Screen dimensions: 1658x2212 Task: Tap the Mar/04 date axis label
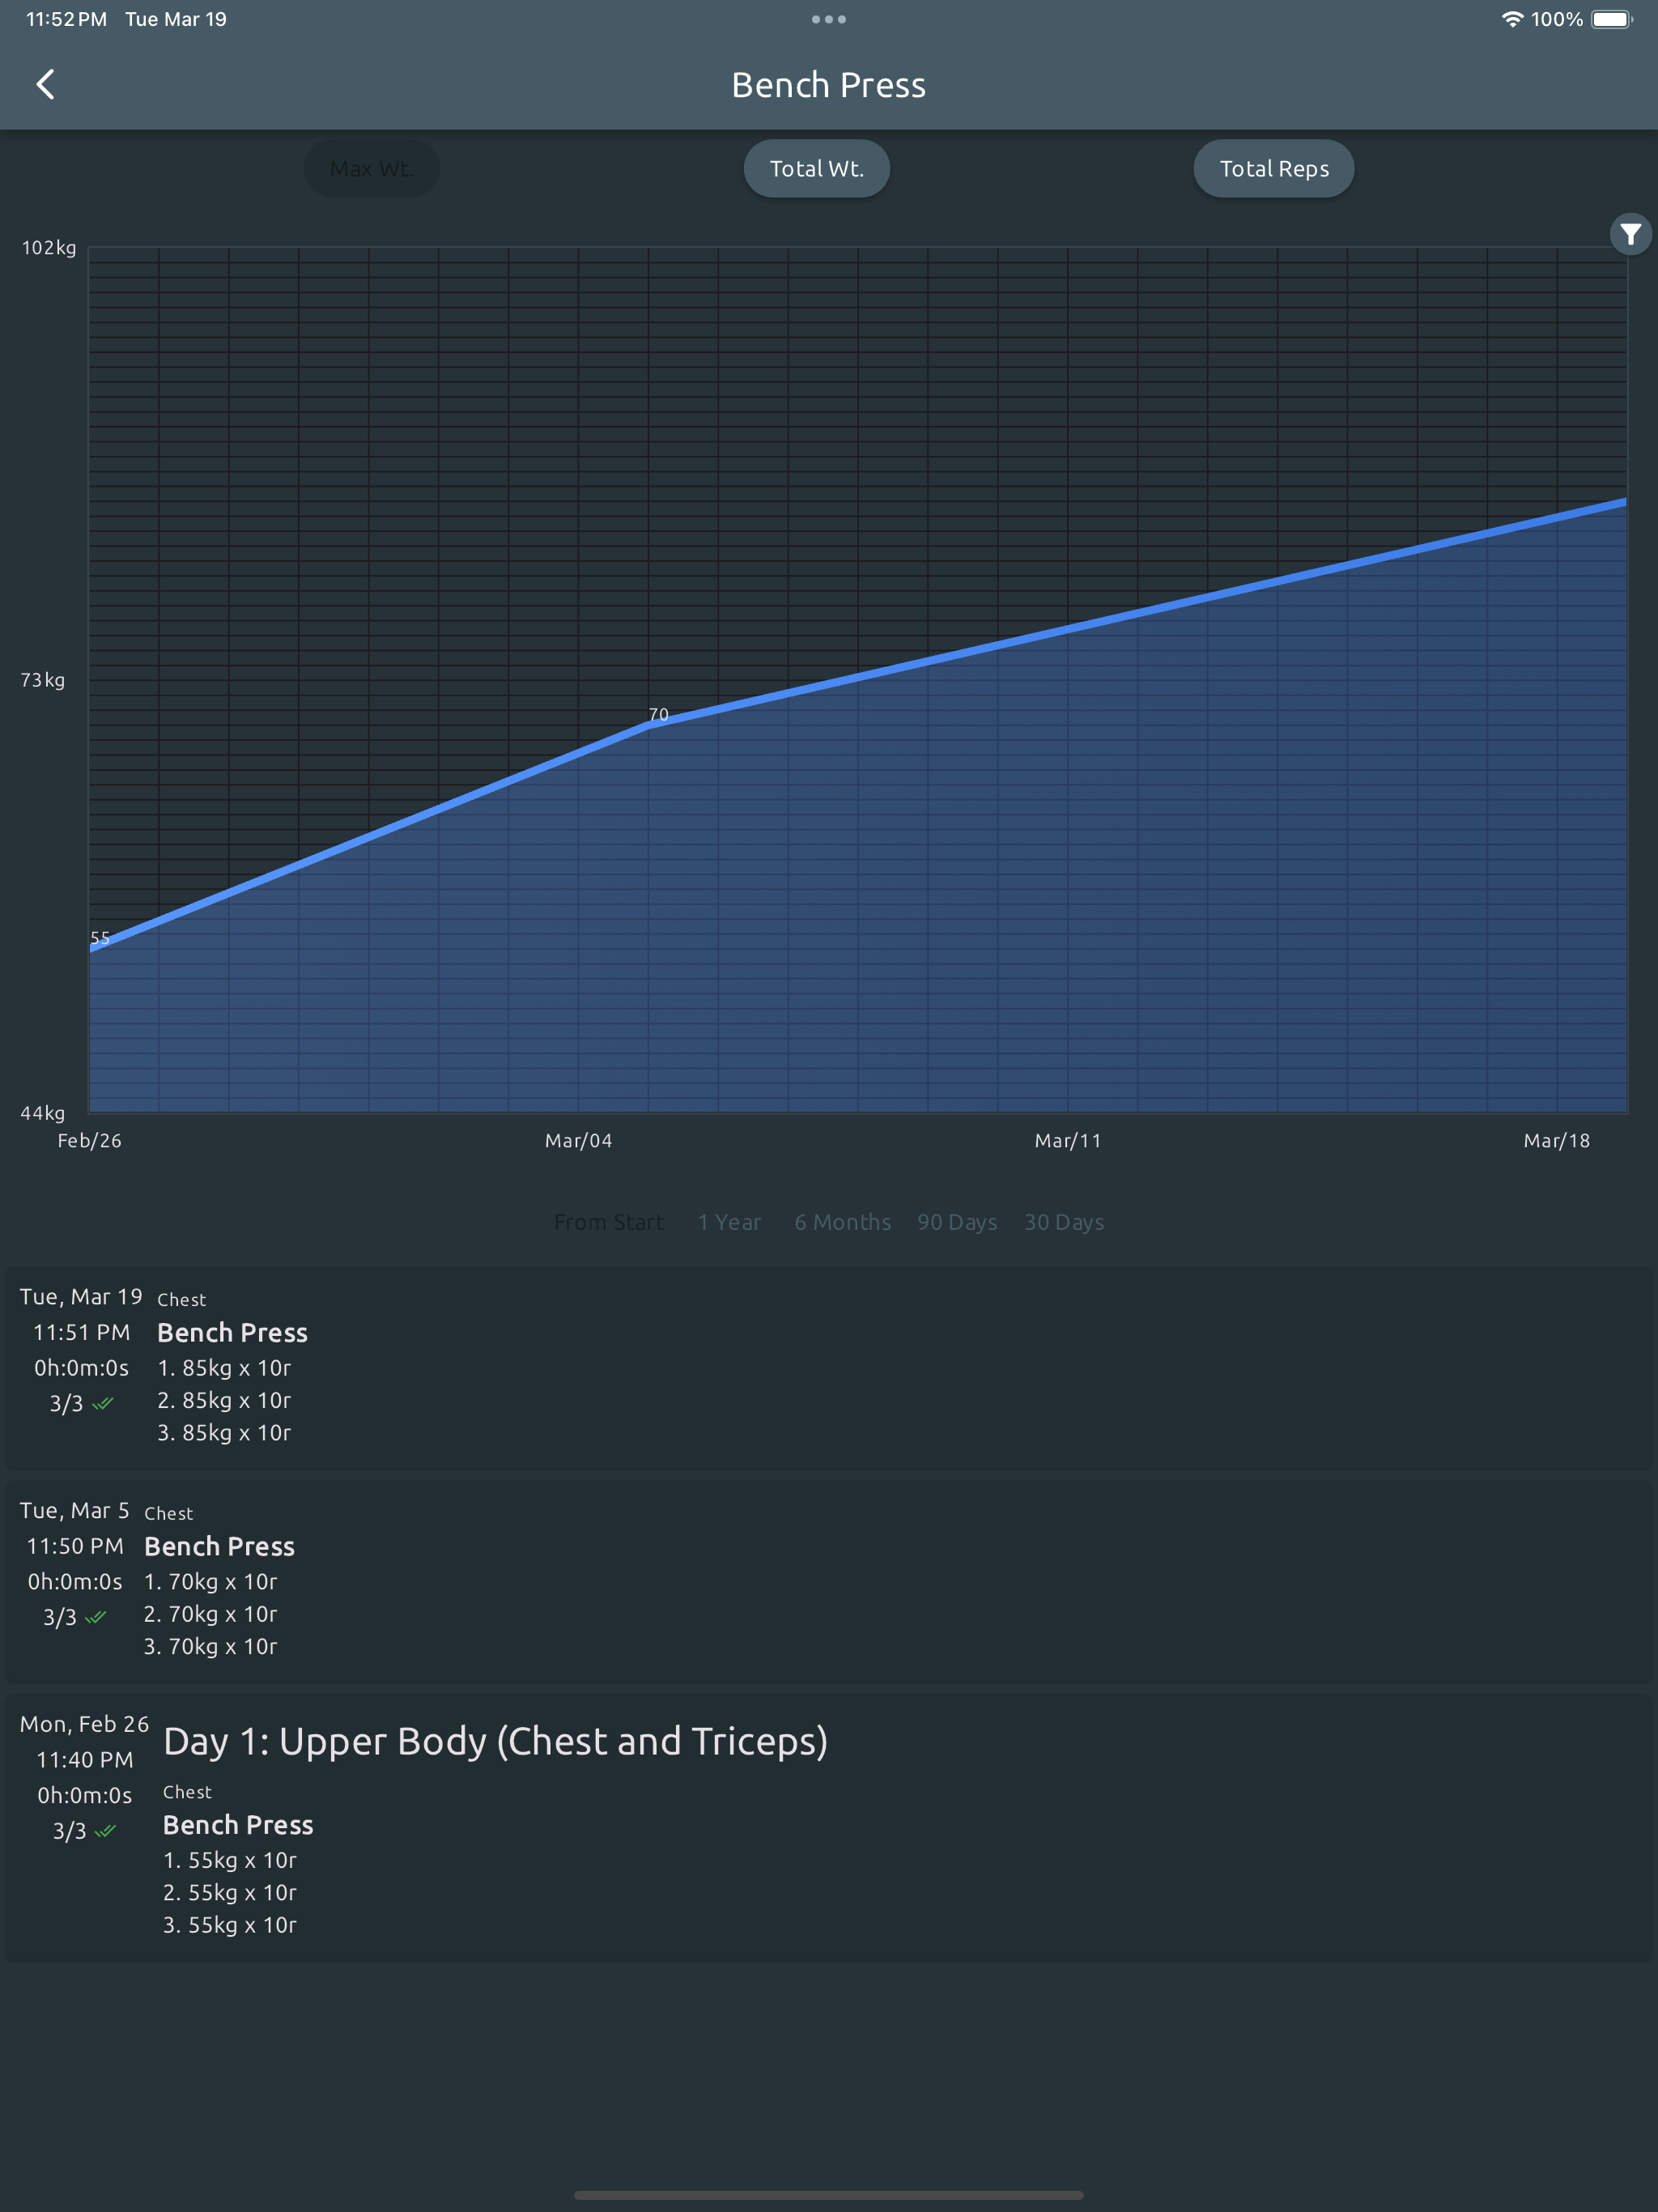[x=579, y=1141]
